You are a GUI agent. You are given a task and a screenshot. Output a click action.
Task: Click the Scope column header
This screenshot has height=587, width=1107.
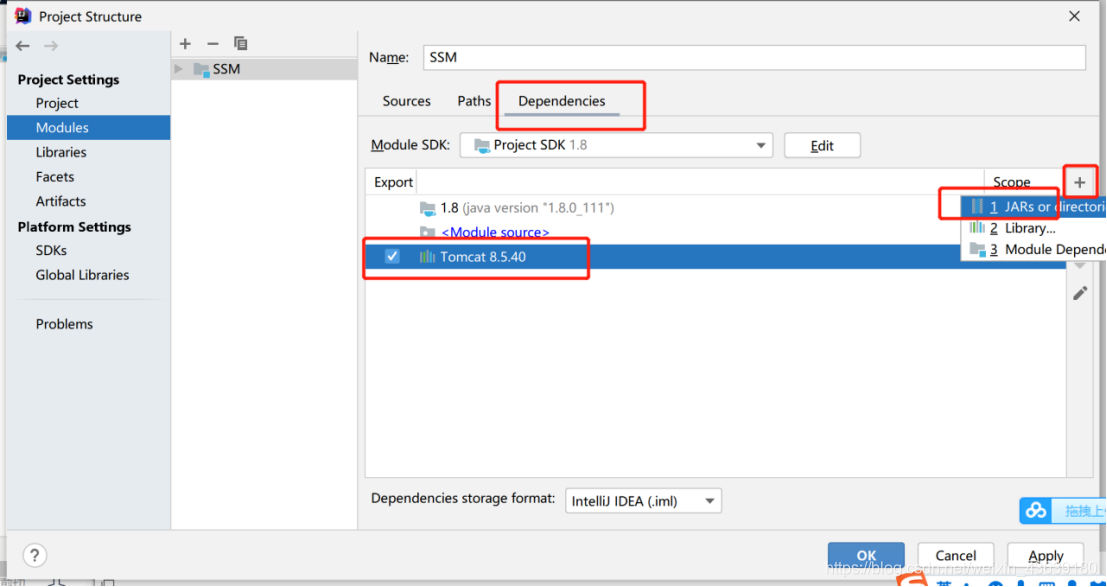(1012, 182)
